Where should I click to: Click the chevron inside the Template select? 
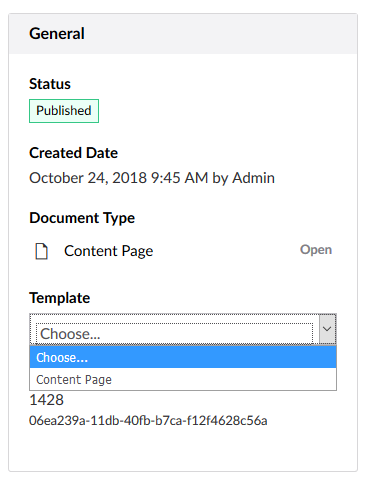coord(327,329)
